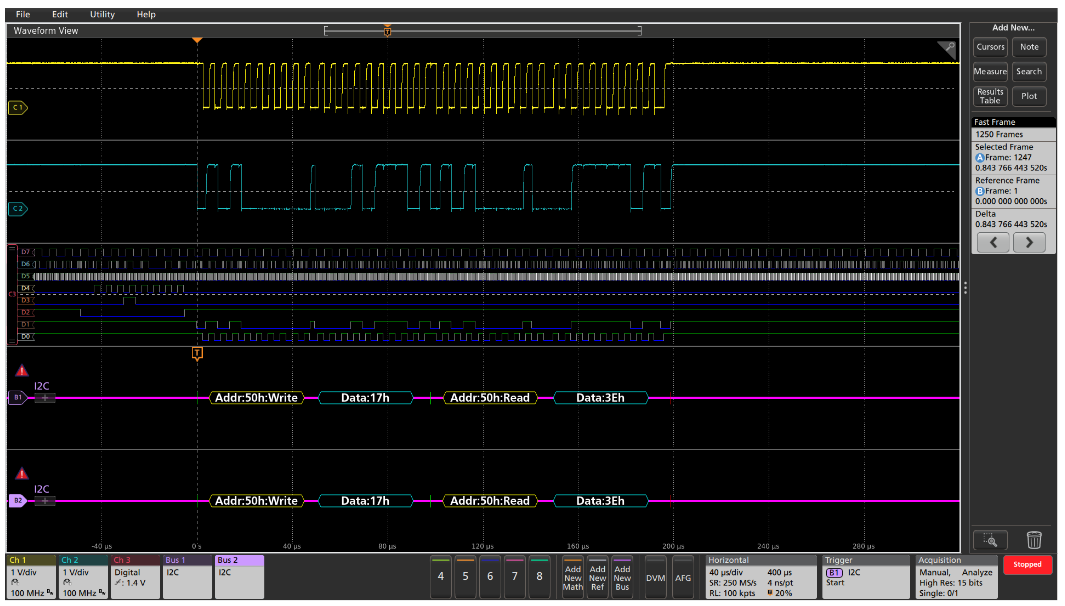Click the trash can delete icon
The width and height of the screenshot is (1065, 606).
(1034, 540)
